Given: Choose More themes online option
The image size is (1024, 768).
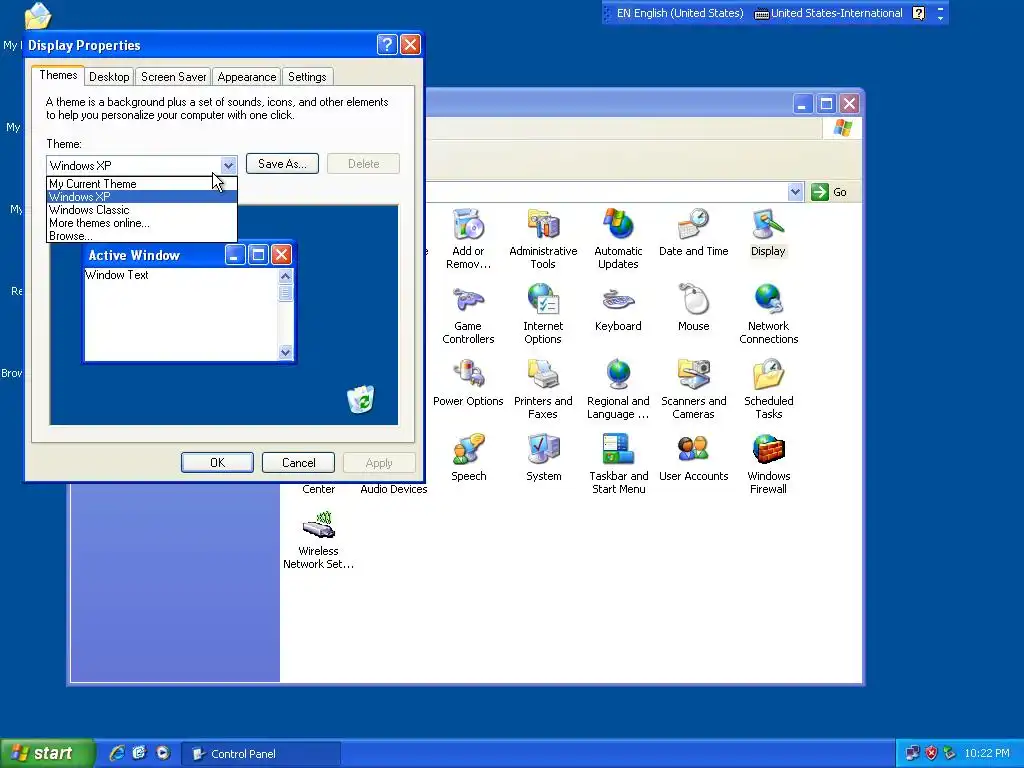Looking at the screenshot, I should 142,223.
